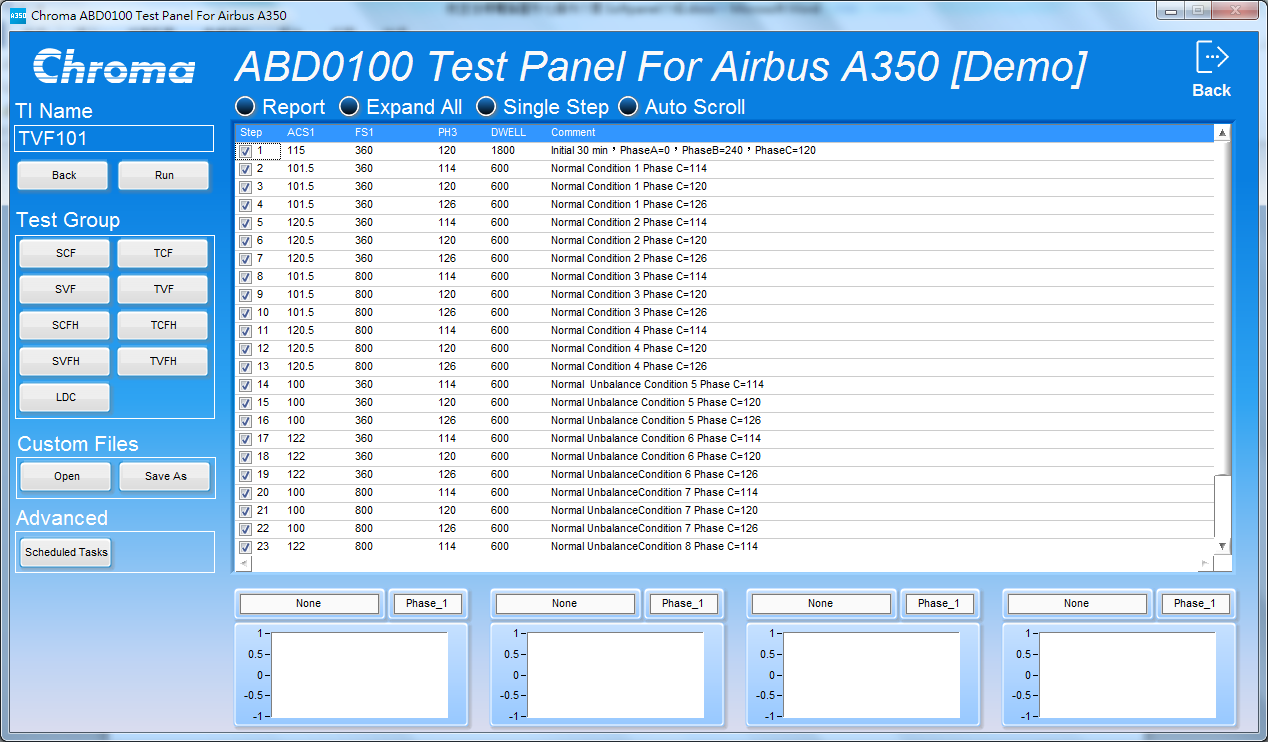
Task: Toggle the Report option
Action: coord(244,106)
